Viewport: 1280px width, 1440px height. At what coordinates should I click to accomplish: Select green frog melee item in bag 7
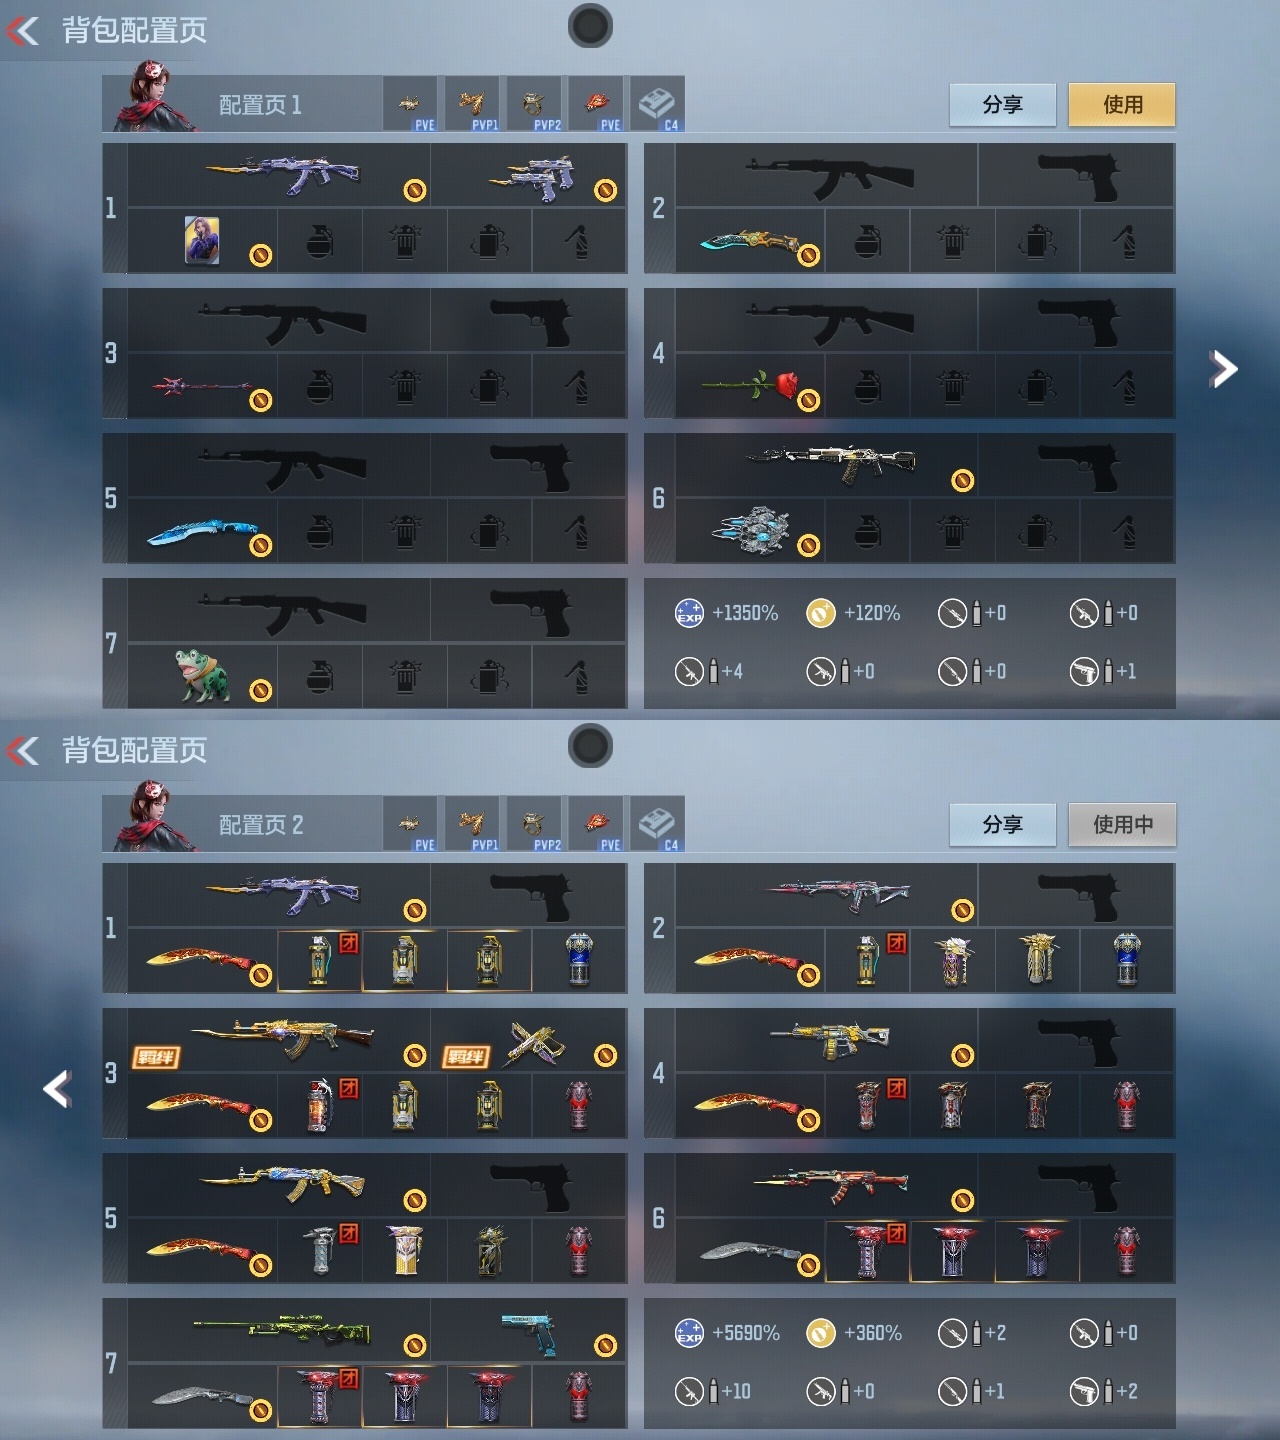203,676
